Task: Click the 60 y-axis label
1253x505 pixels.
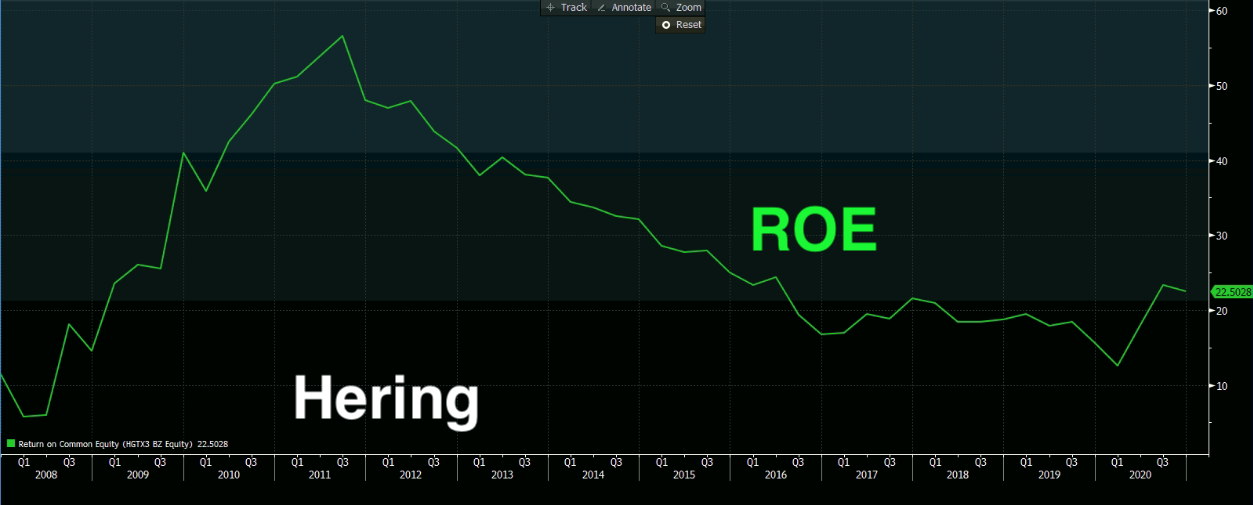Action: point(1222,11)
